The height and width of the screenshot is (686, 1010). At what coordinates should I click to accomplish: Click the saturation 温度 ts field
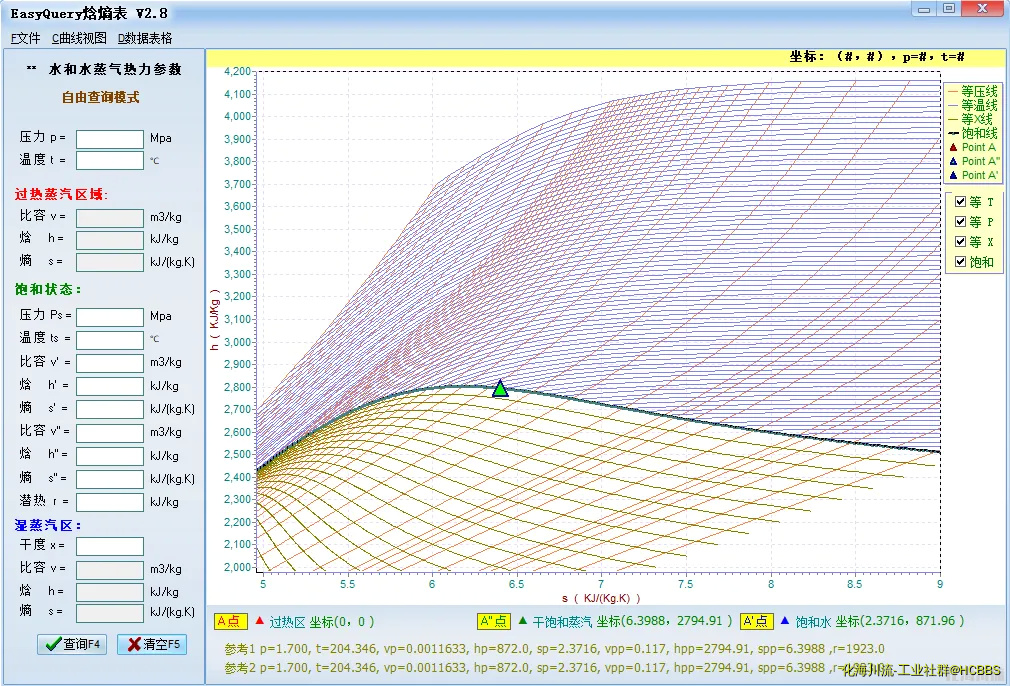(x=110, y=339)
